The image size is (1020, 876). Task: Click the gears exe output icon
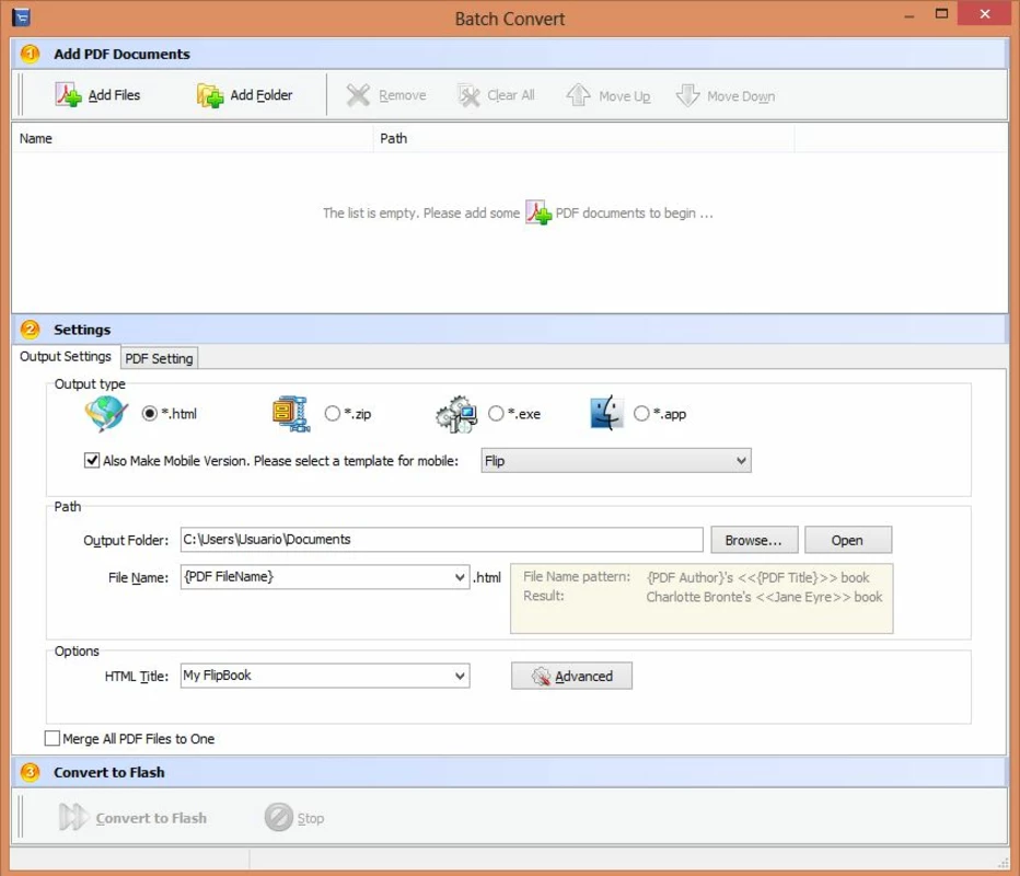455,414
